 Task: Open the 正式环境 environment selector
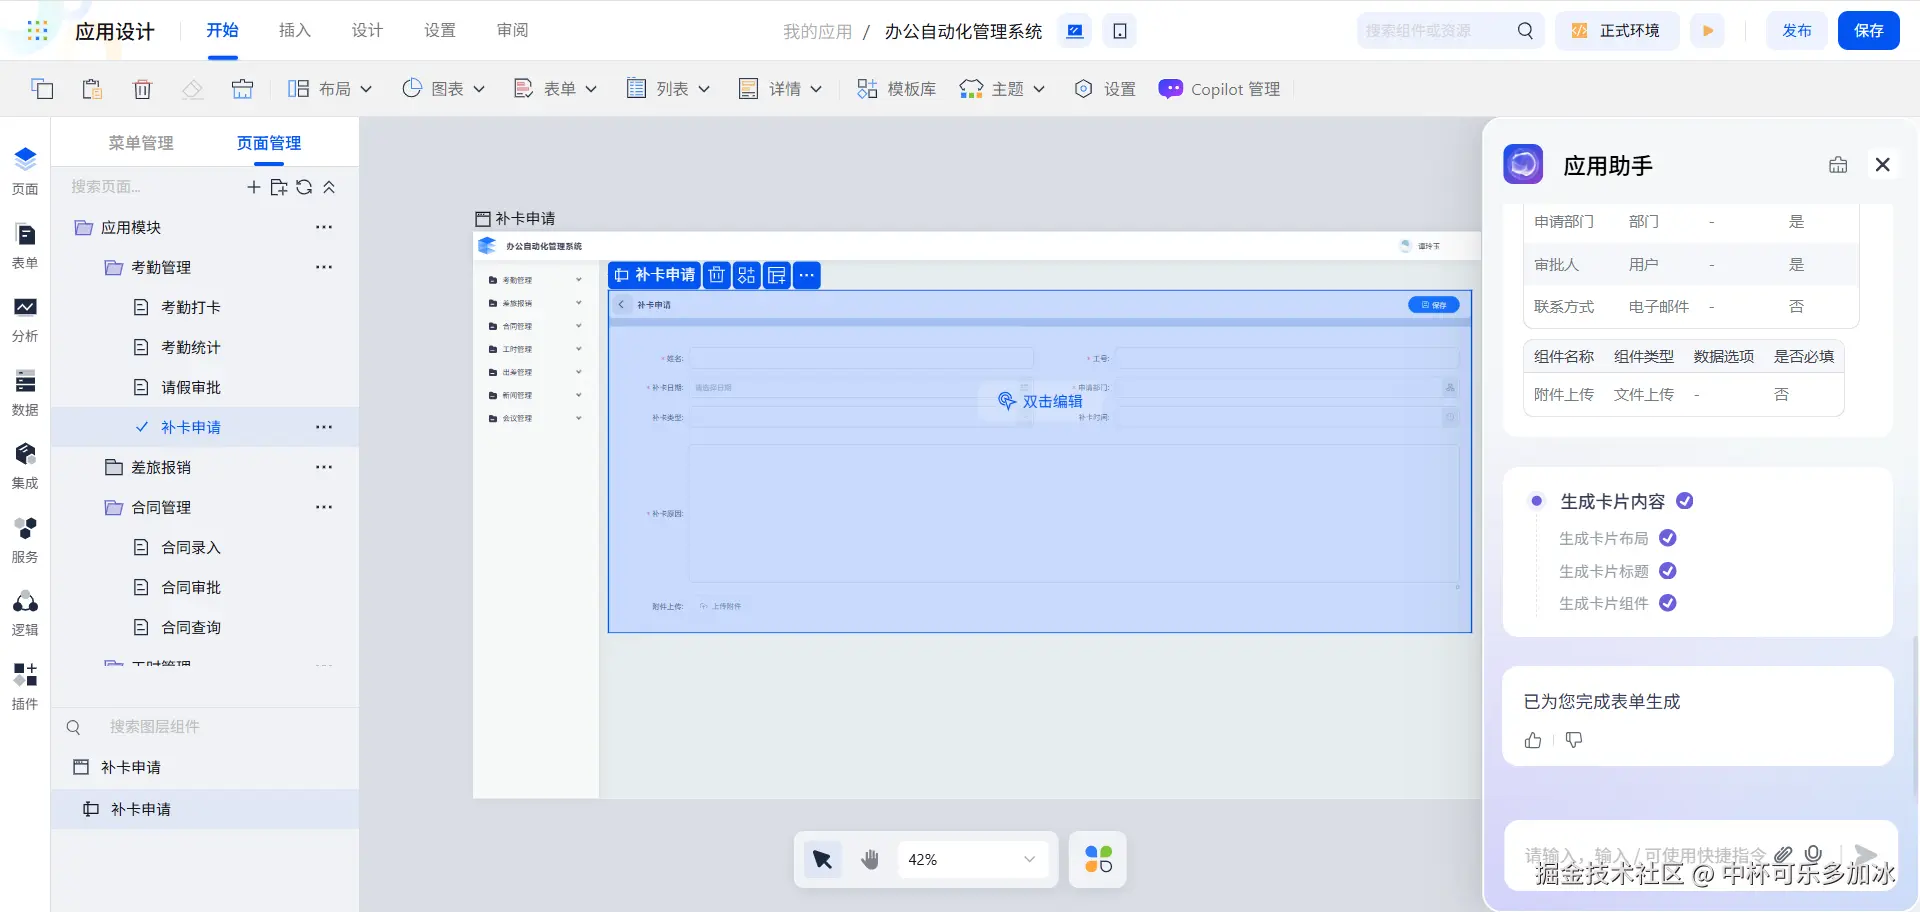1617,31
